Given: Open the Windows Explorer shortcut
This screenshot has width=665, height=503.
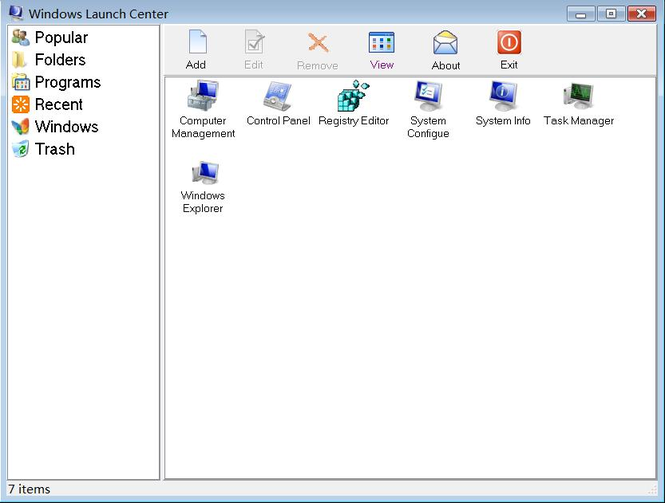Looking at the screenshot, I should pos(203,174).
